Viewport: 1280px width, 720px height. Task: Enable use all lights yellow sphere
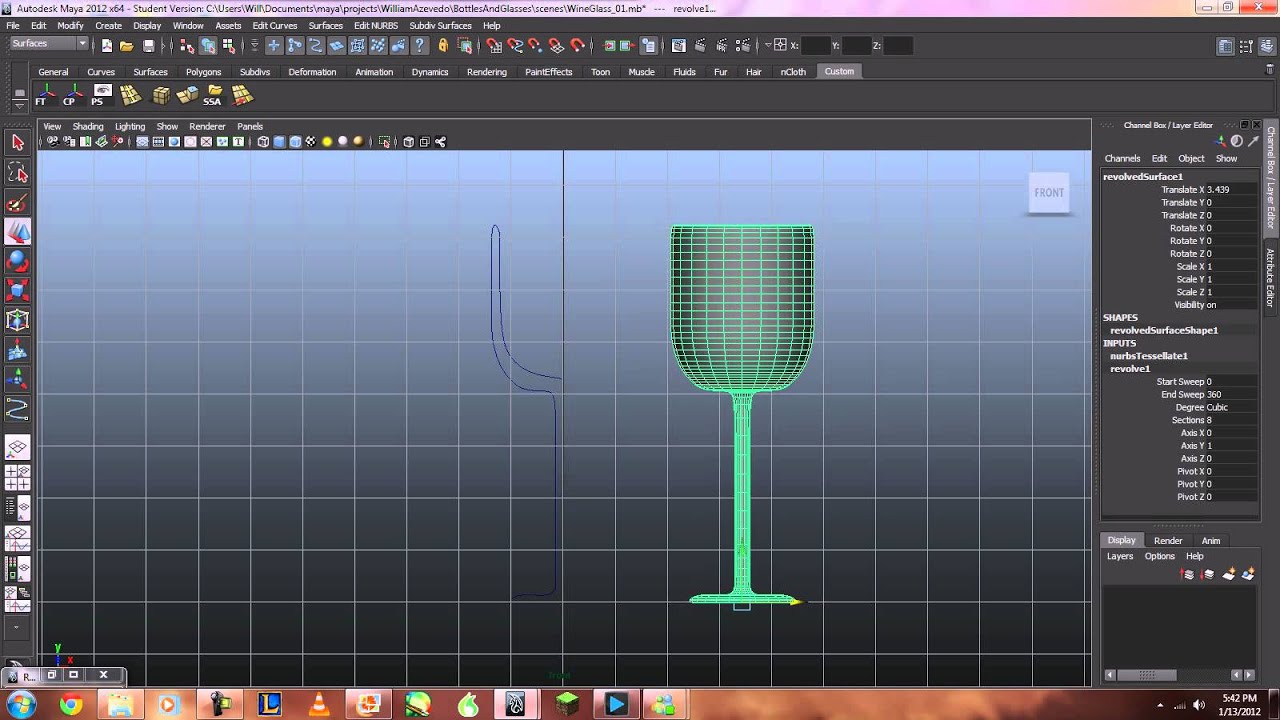pos(327,142)
